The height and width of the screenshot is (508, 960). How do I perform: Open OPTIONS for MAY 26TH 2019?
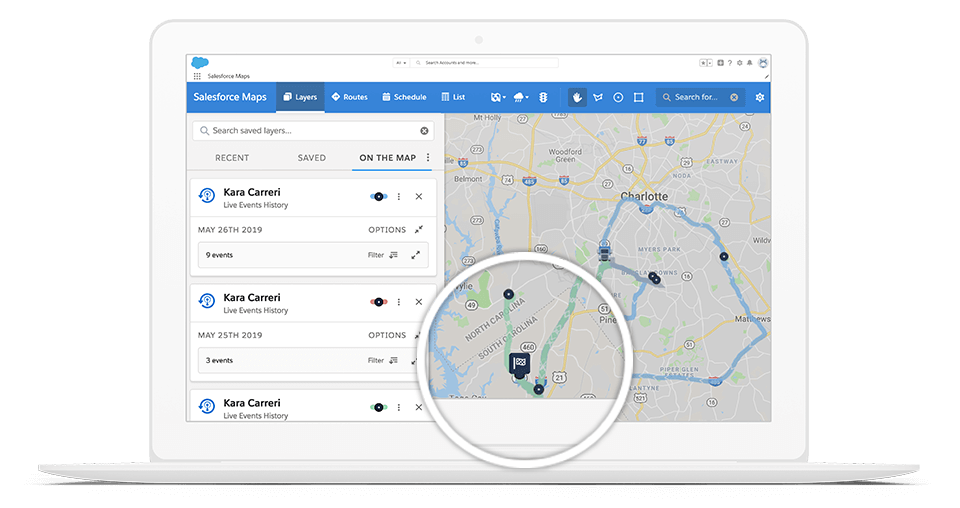387,230
